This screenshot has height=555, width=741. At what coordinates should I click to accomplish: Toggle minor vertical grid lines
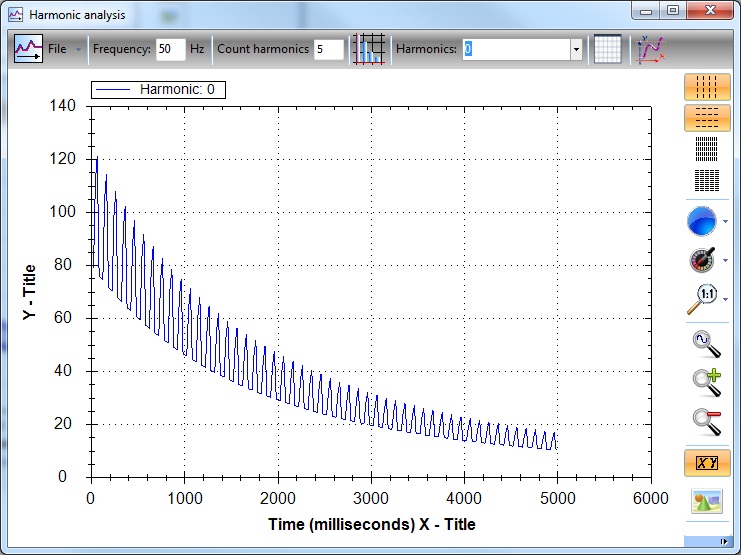707,149
